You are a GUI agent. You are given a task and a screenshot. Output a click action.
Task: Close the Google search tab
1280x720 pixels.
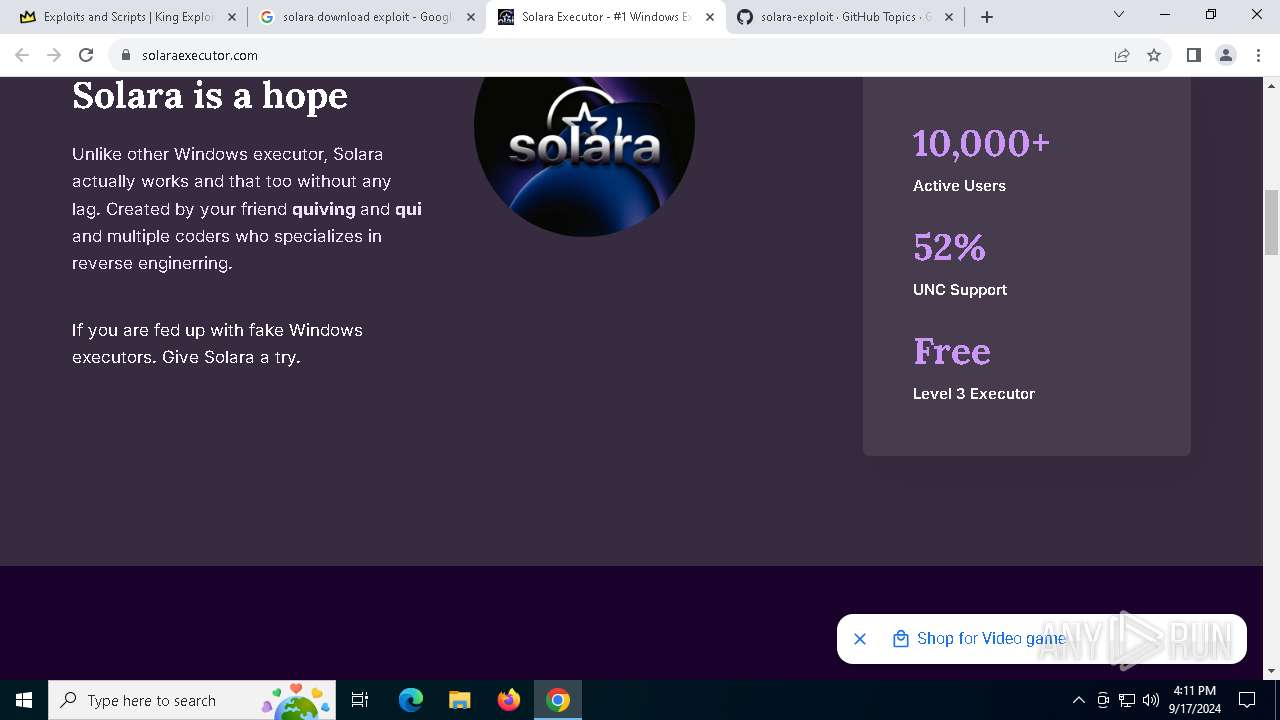pos(471,17)
